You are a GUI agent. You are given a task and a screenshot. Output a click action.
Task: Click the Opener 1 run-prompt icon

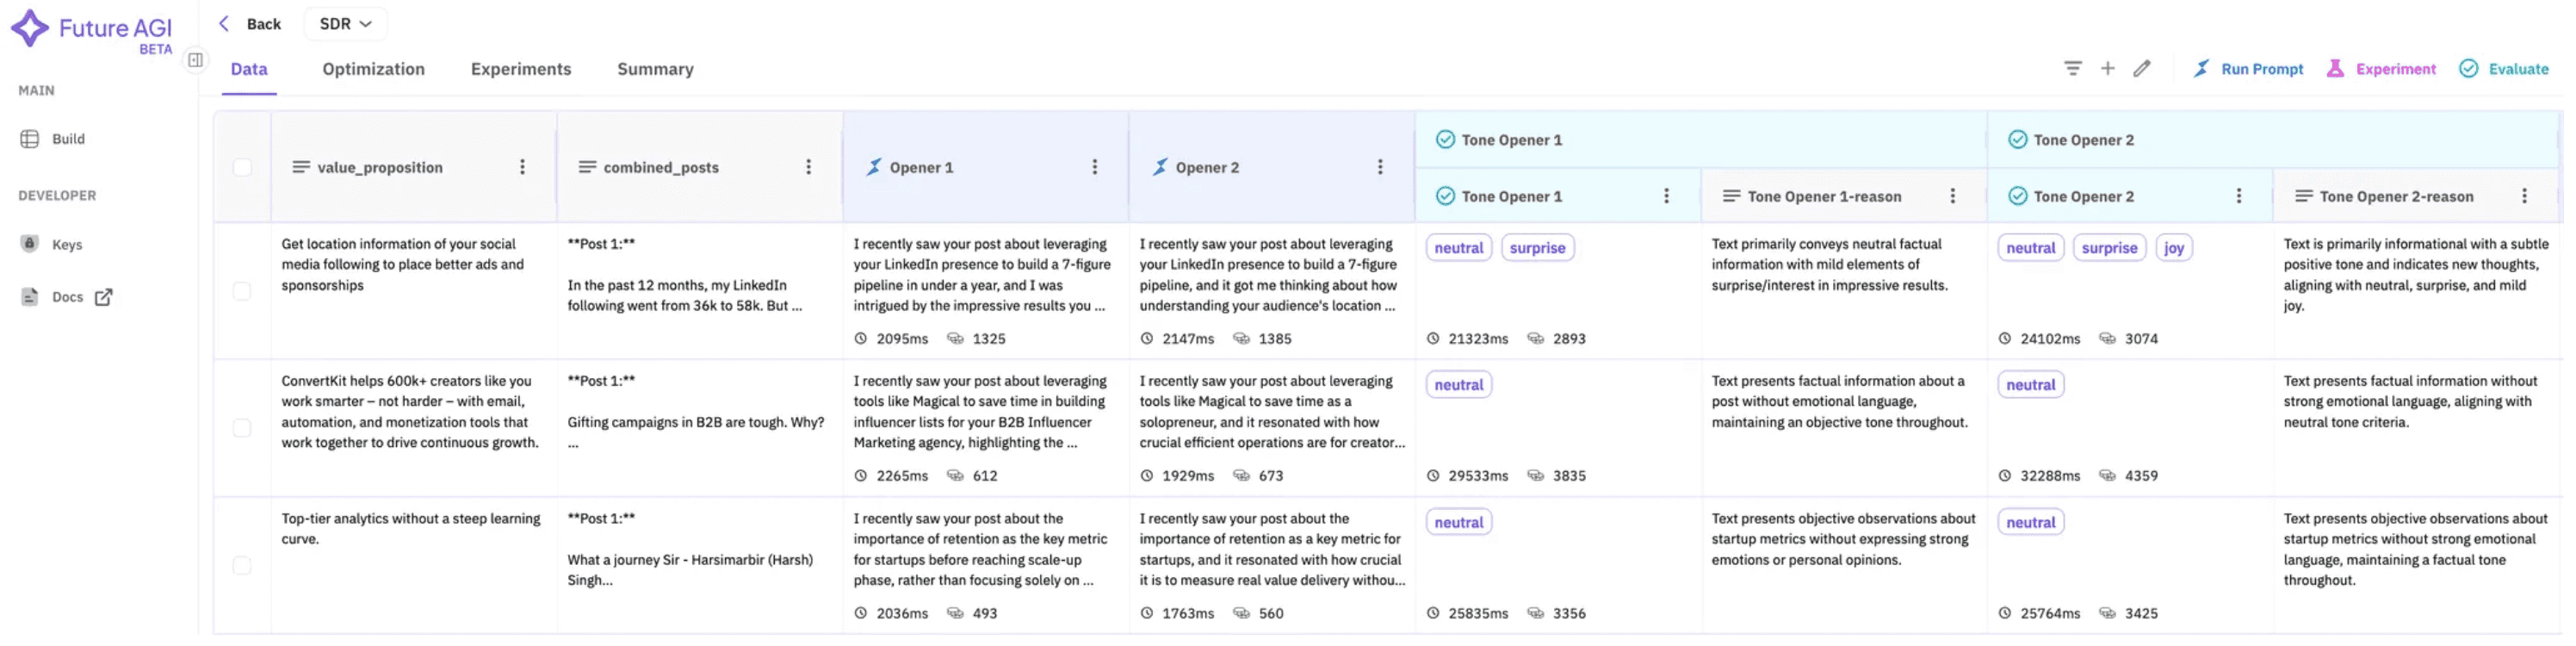[x=874, y=167]
